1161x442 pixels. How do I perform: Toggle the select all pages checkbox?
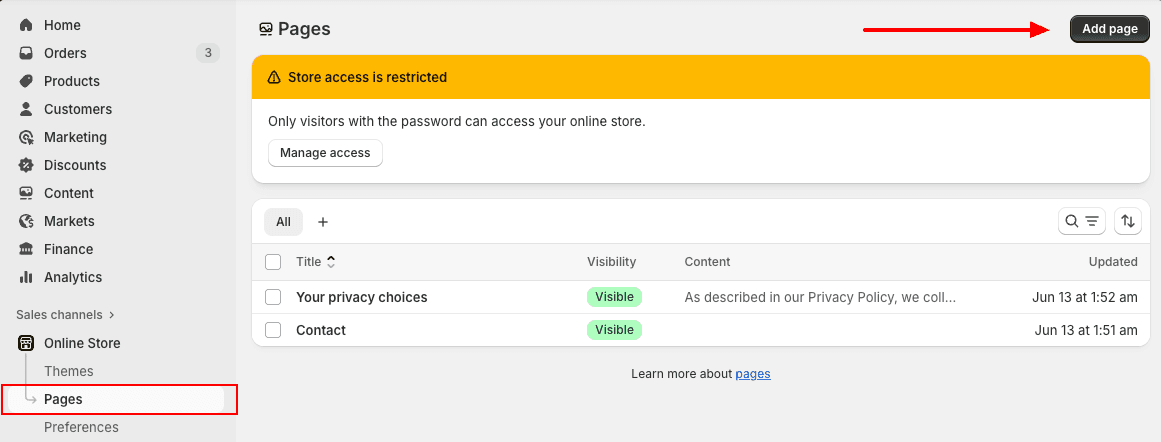(273, 262)
